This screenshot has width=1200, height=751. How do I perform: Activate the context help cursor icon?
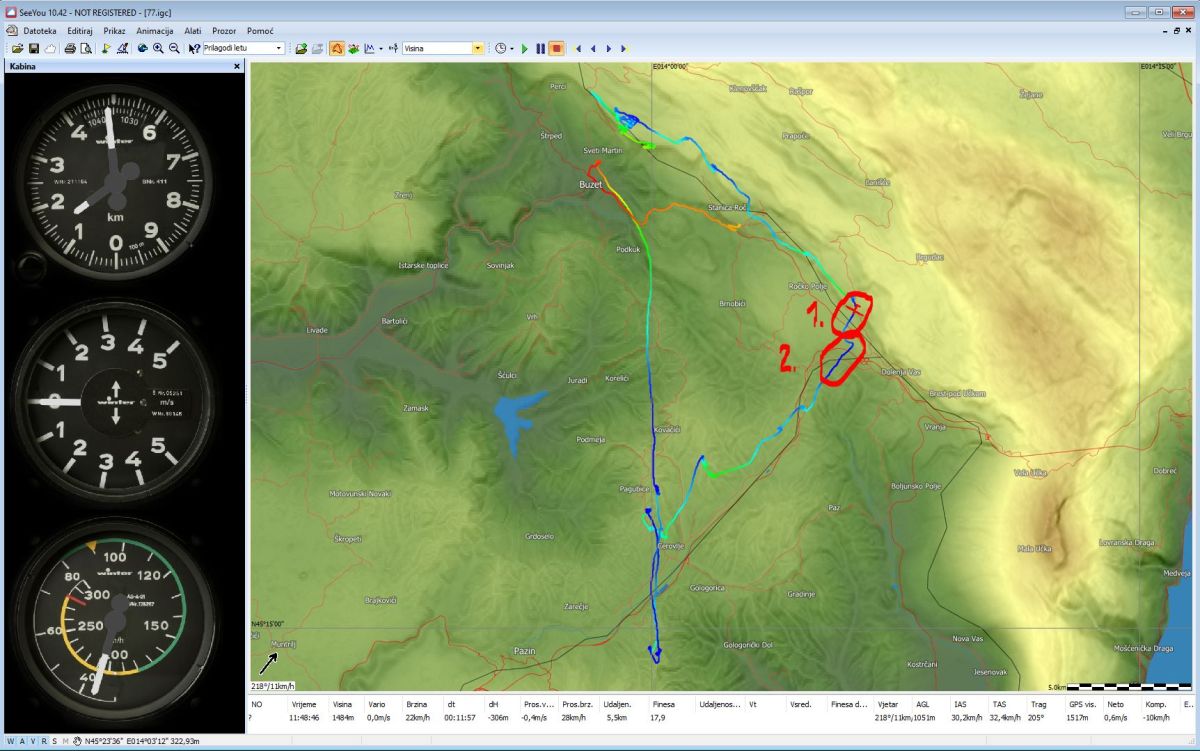(194, 48)
